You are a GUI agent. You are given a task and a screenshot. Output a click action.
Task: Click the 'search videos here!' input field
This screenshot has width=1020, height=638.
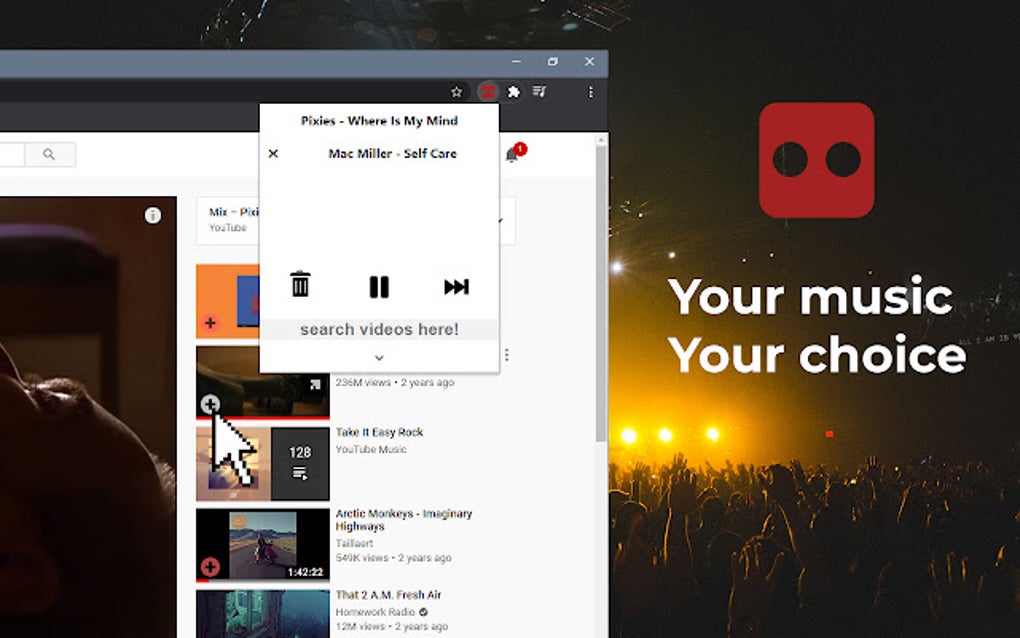pyautogui.click(x=378, y=328)
